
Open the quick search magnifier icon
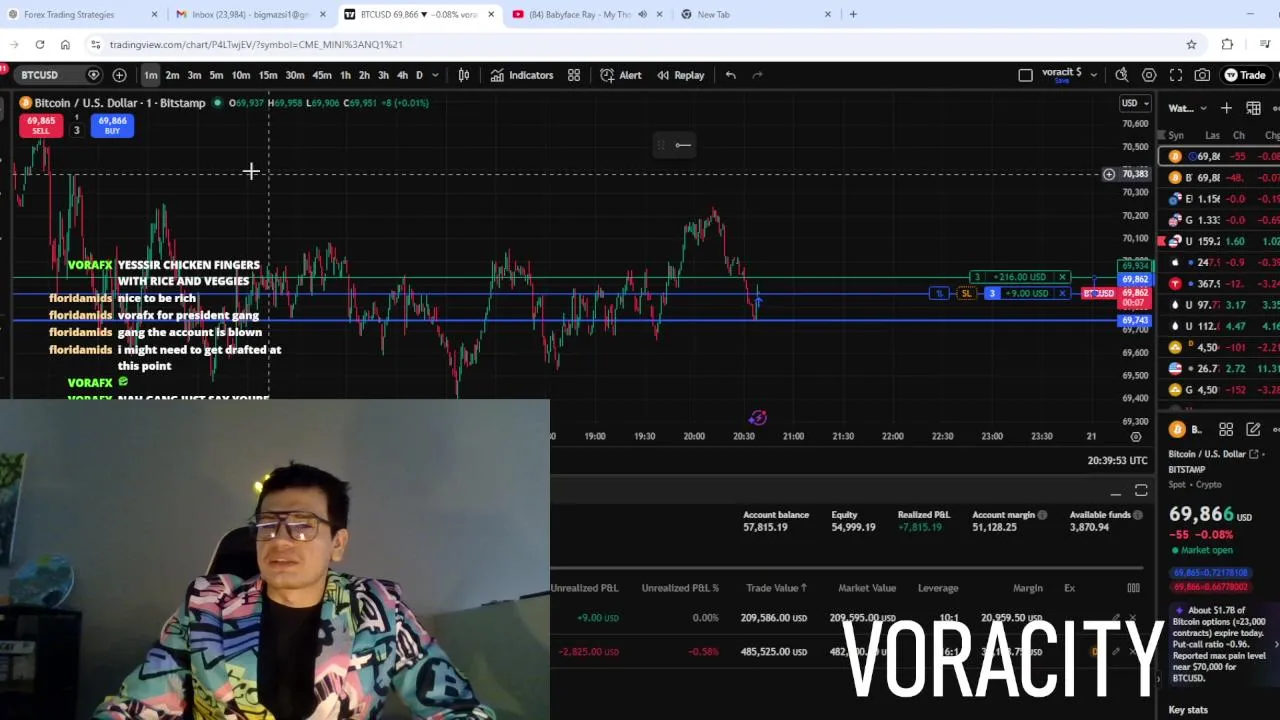[1122, 75]
